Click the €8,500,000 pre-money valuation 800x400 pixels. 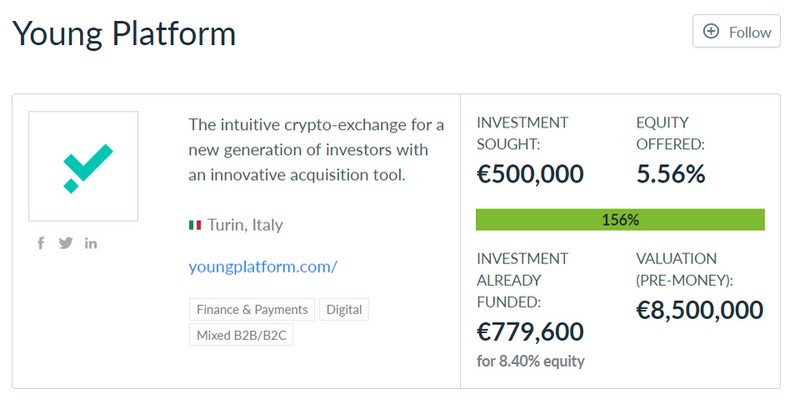pos(700,310)
